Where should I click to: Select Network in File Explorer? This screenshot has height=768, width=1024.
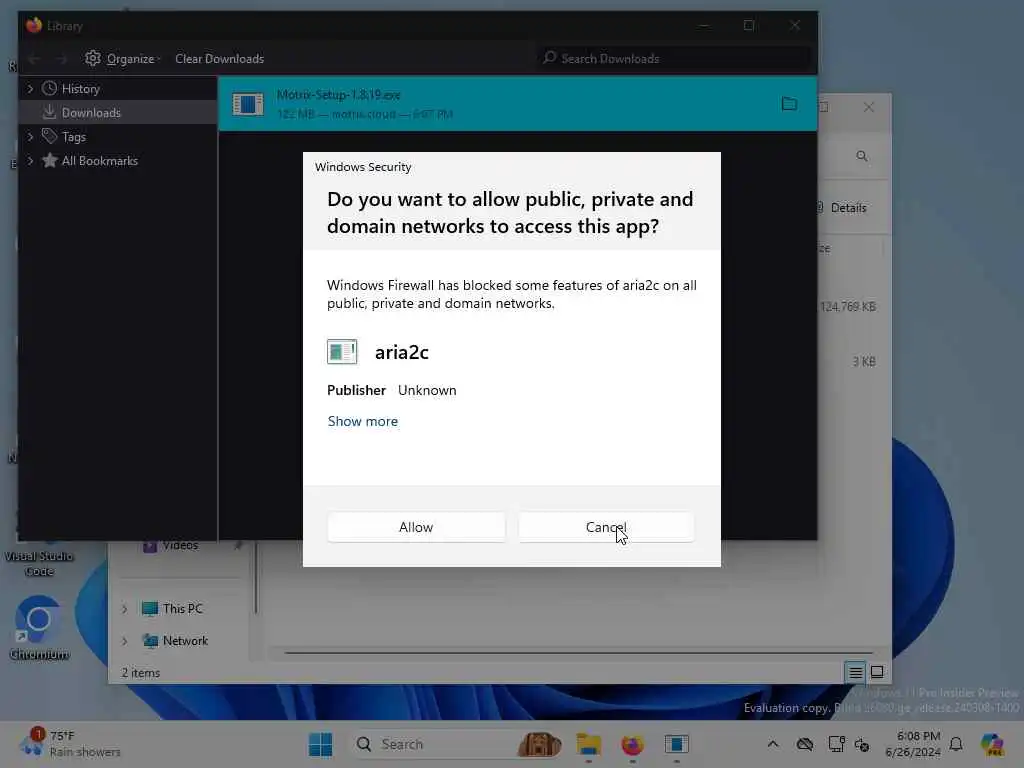(x=185, y=641)
